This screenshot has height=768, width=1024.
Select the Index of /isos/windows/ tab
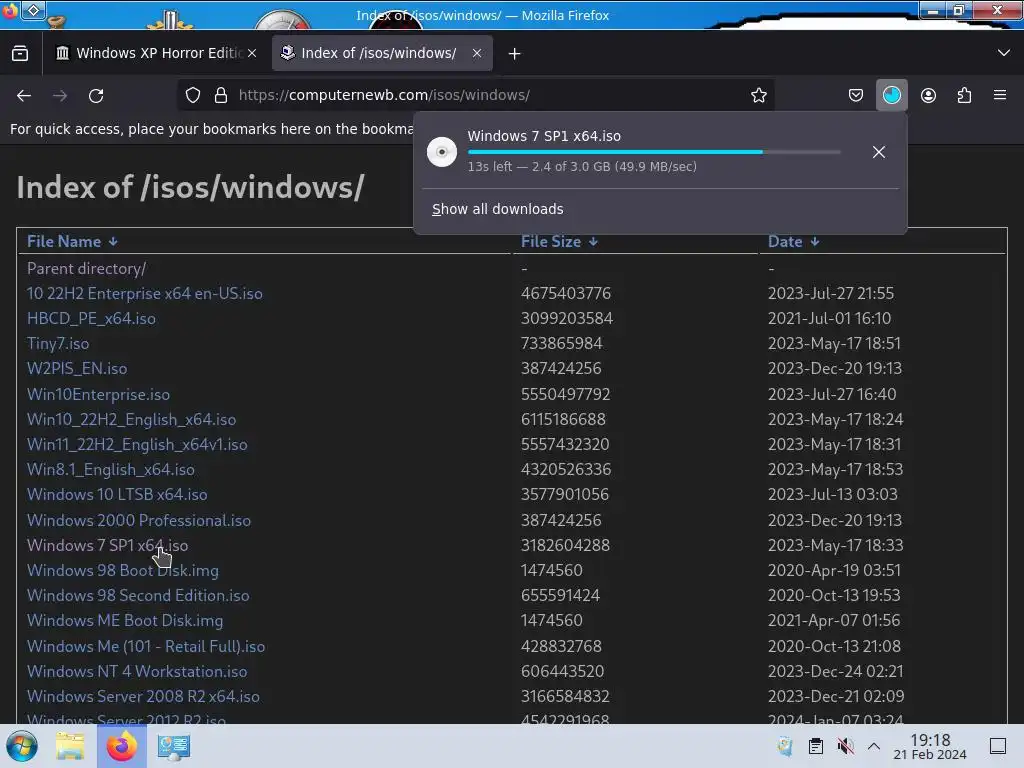(x=382, y=53)
